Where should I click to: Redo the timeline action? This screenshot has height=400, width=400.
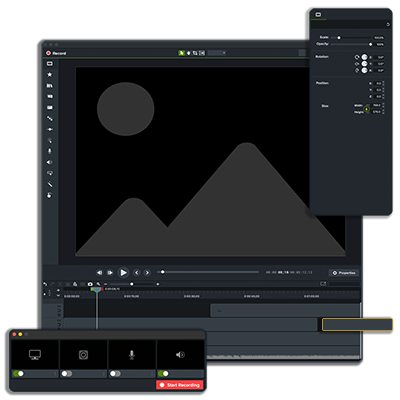click(x=52, y=284)
